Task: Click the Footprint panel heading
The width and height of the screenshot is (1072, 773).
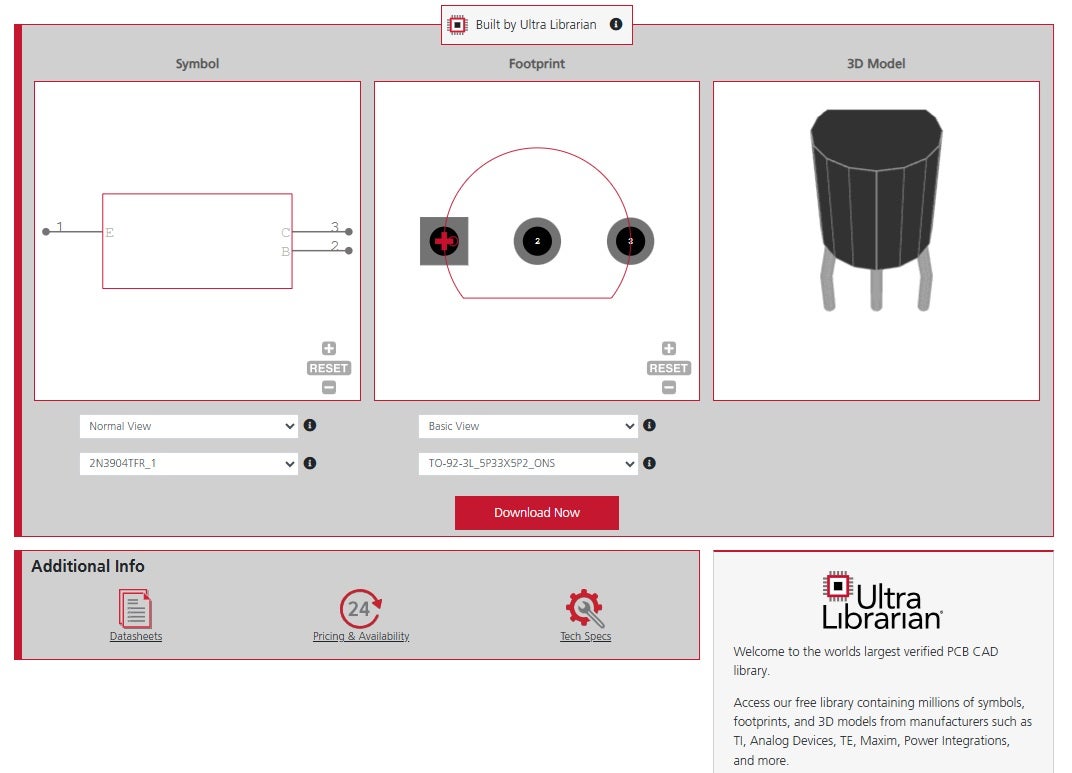Action: click(537, 64)
